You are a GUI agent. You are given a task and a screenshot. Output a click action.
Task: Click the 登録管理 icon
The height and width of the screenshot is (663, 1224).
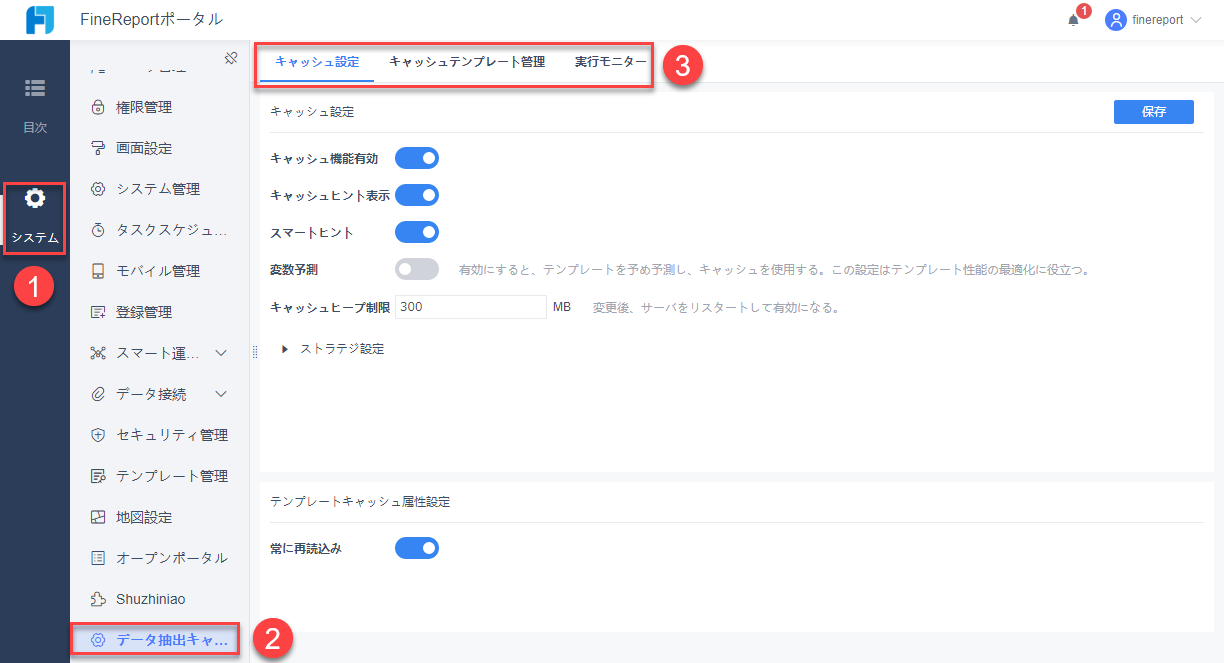(98, 312)
